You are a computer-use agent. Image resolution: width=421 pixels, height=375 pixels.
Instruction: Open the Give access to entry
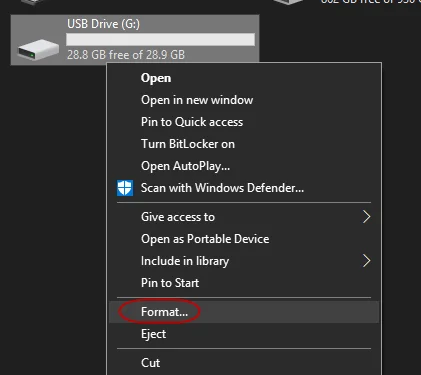click(x=244, y=217)
